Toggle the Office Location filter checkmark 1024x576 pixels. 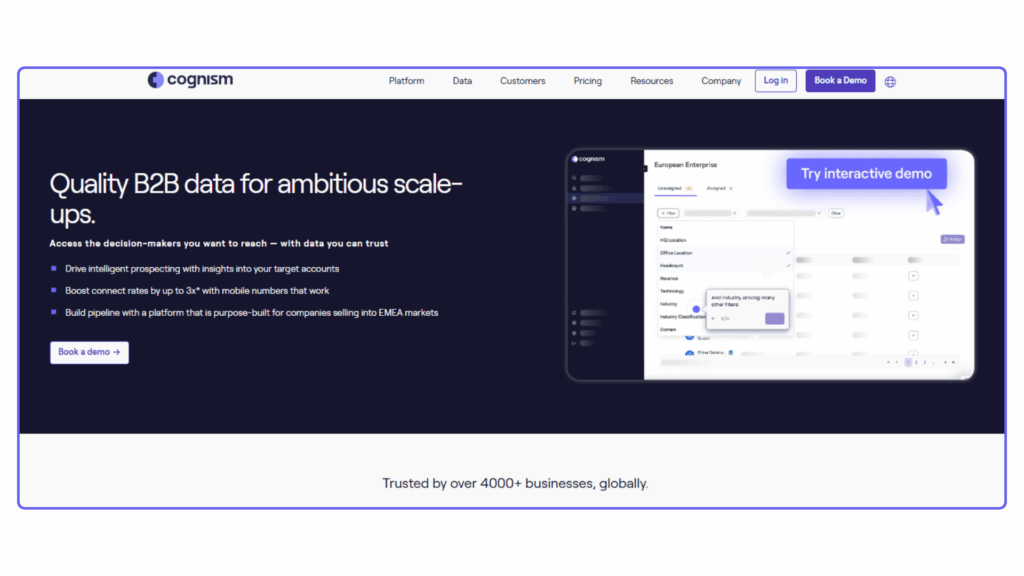[x=788, y=253]
